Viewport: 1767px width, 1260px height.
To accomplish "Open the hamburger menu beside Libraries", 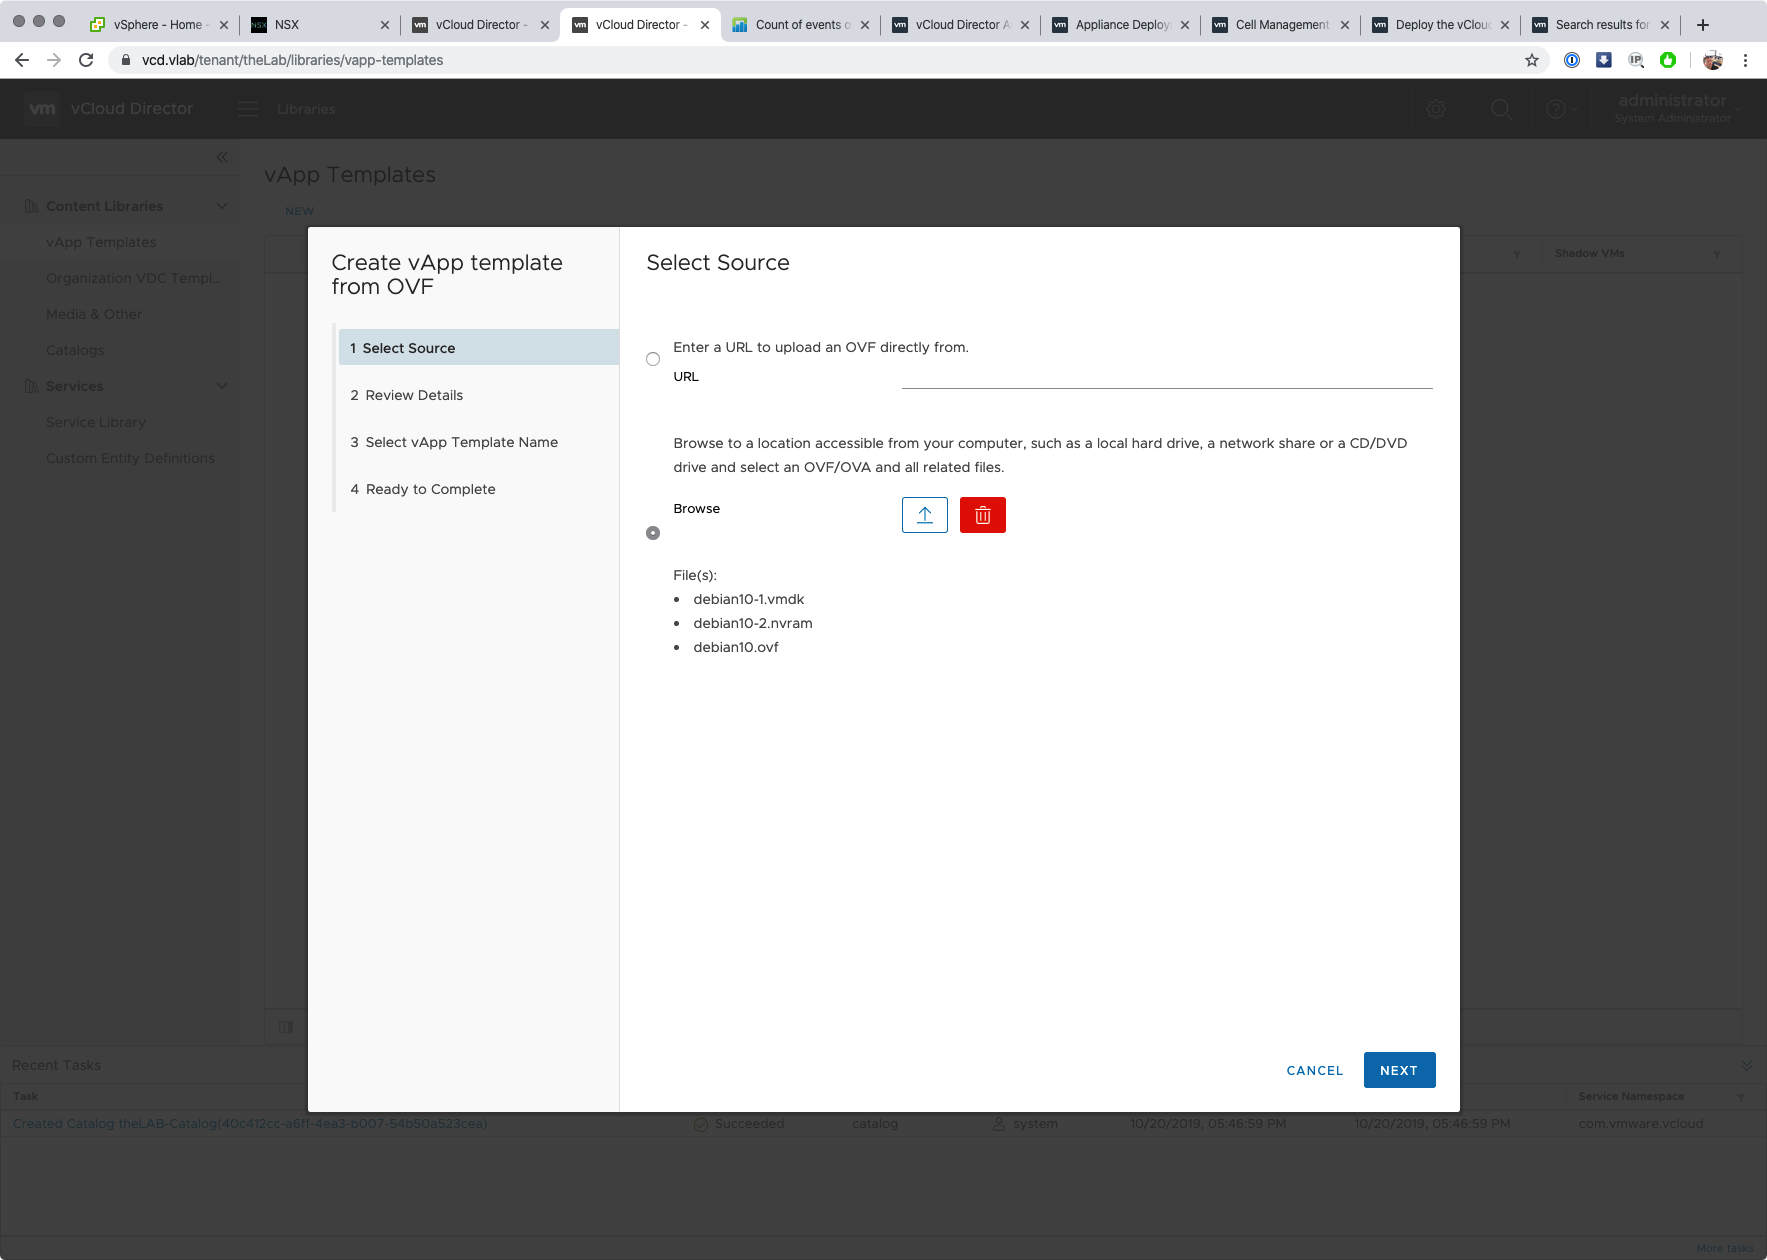I will point(248,109).
